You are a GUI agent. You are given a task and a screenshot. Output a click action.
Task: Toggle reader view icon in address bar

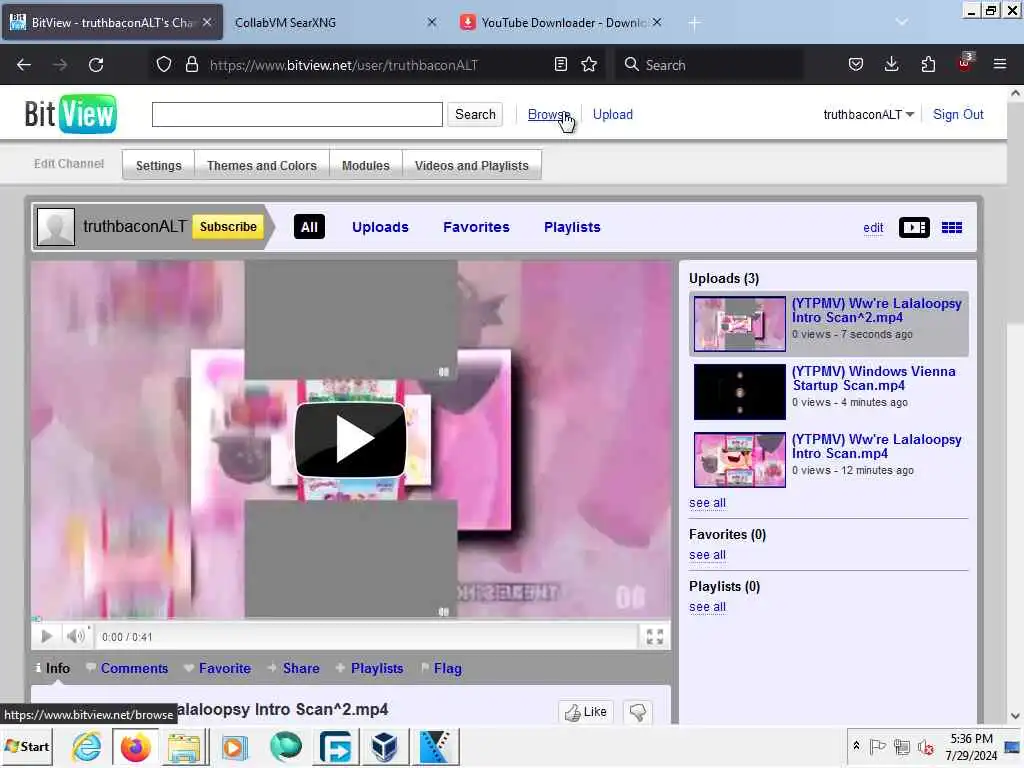[x=560, y=64]
